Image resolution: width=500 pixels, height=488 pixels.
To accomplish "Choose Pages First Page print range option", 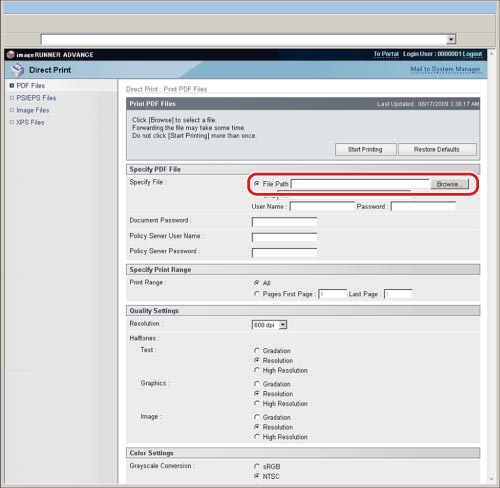I will tap(257, 294).
